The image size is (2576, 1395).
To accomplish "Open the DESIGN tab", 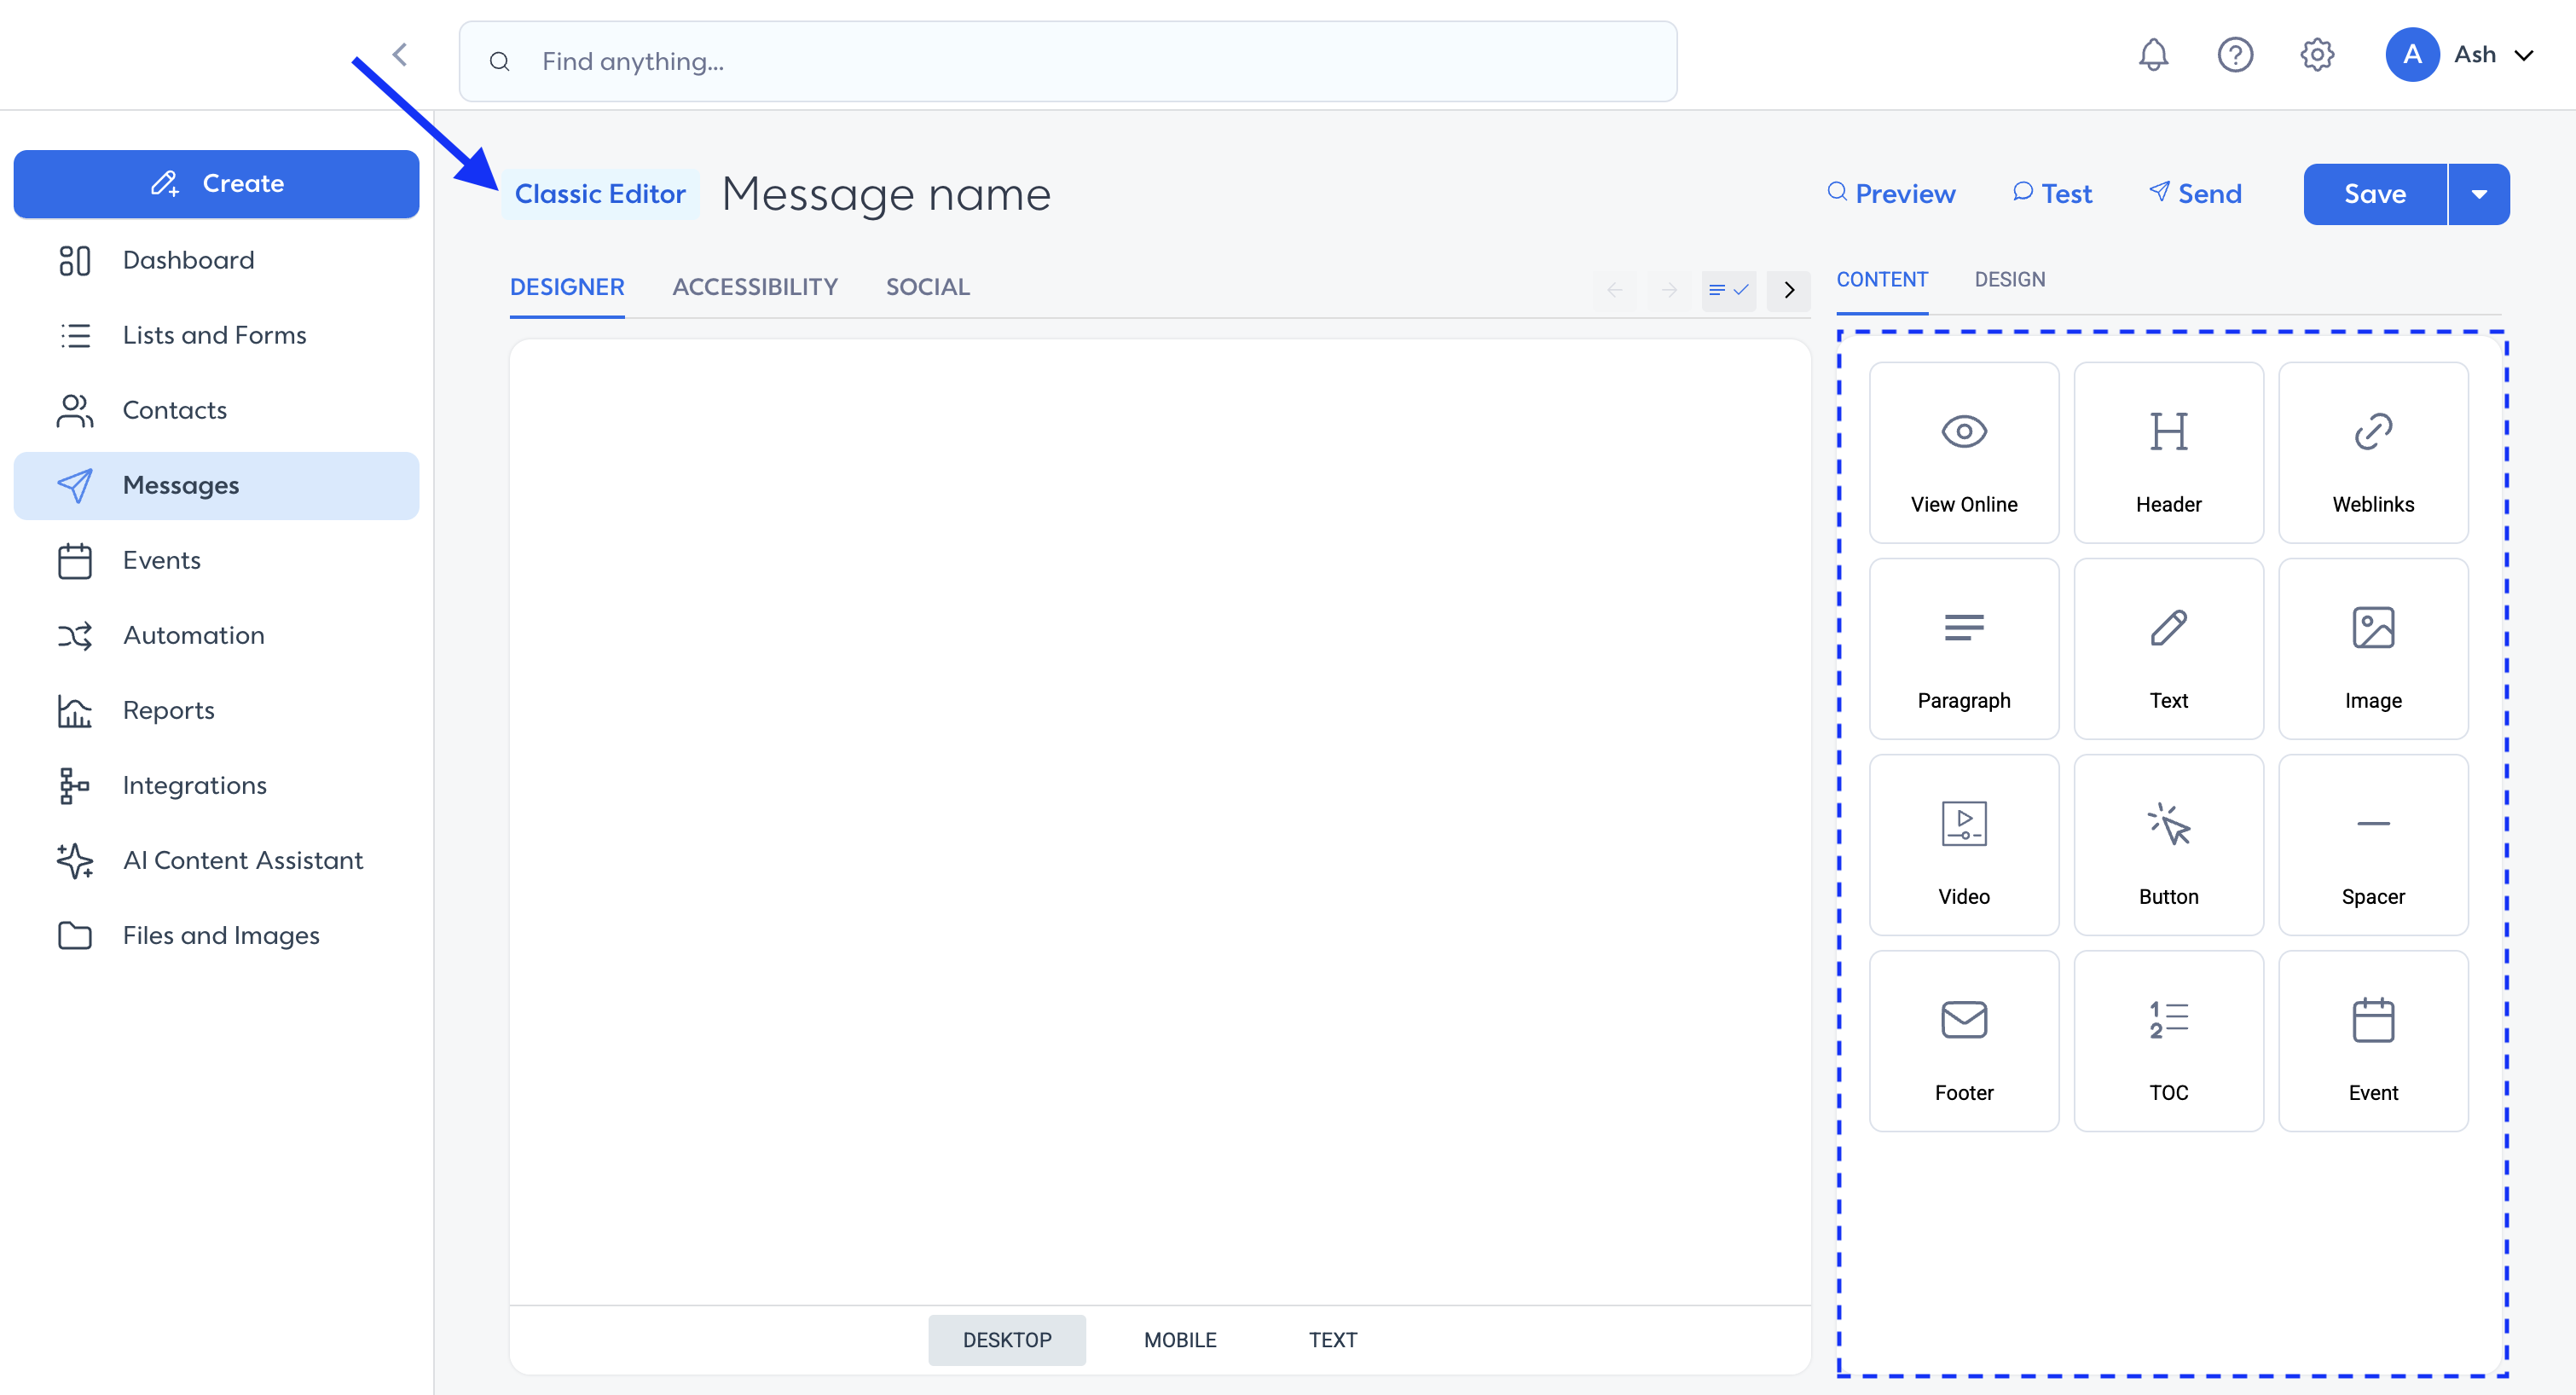I will tap(2009, 280).
